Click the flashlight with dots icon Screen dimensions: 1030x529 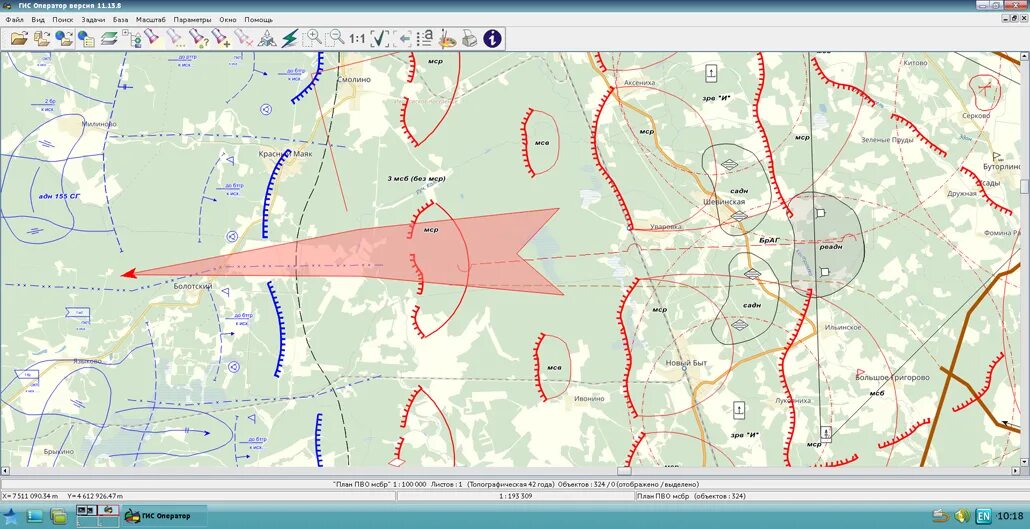point(175,37)
